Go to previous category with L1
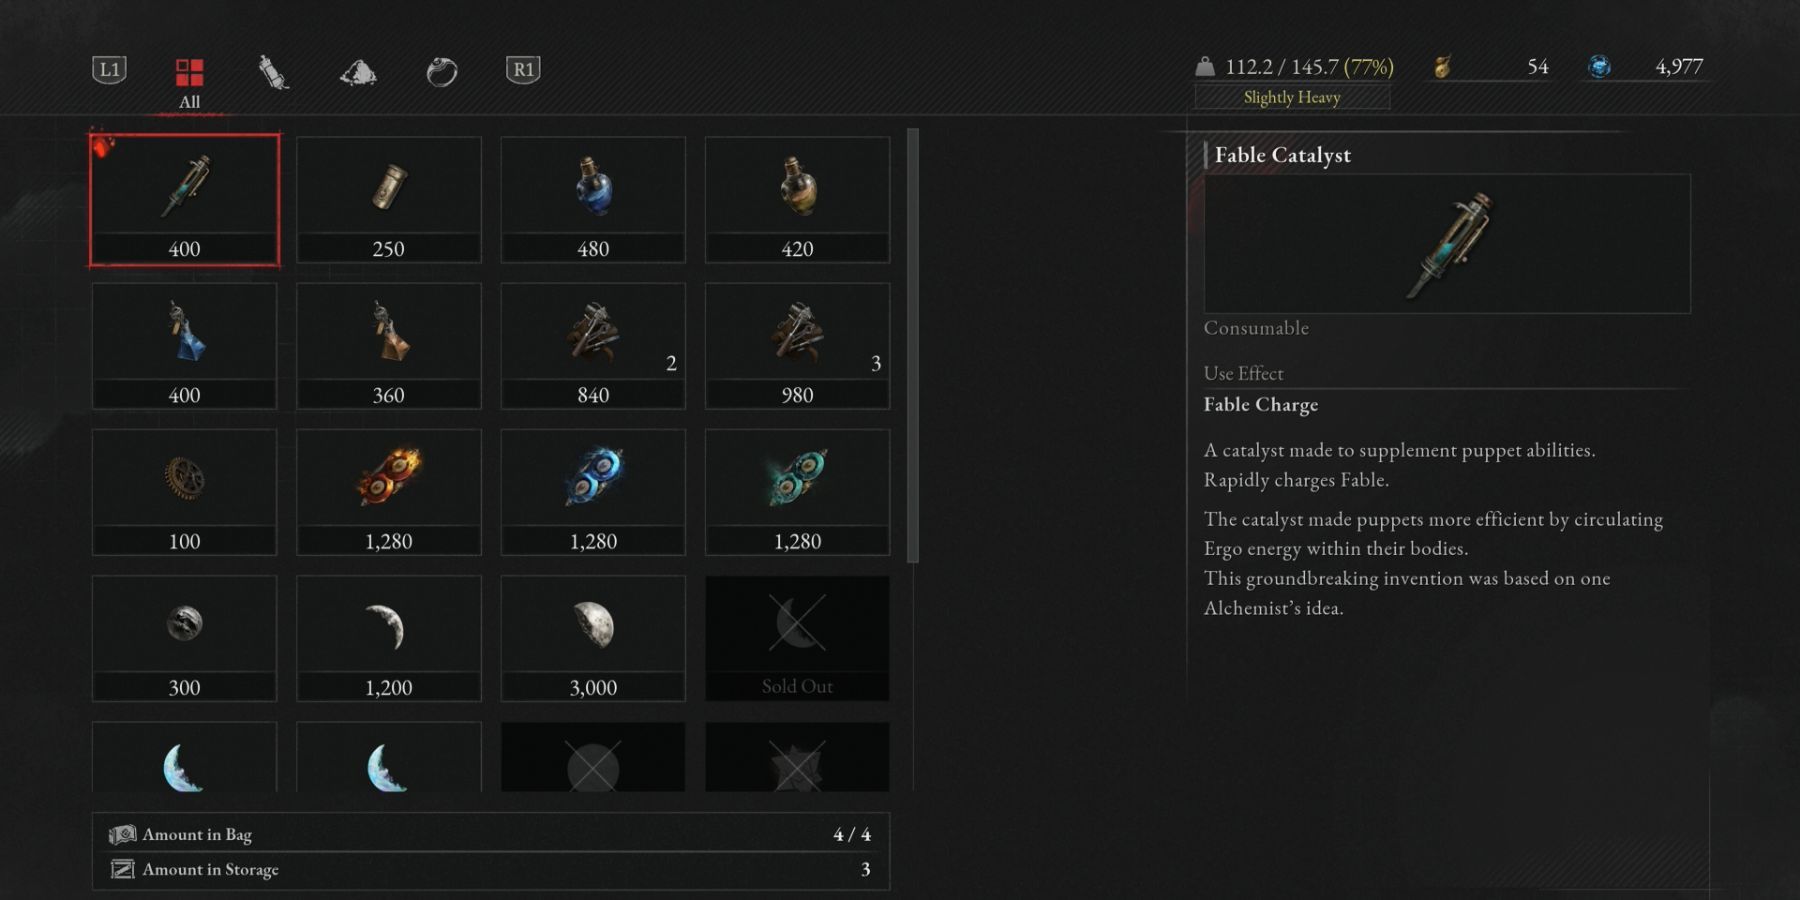Screen dimensions: 1800x900 tap(109, 70)
